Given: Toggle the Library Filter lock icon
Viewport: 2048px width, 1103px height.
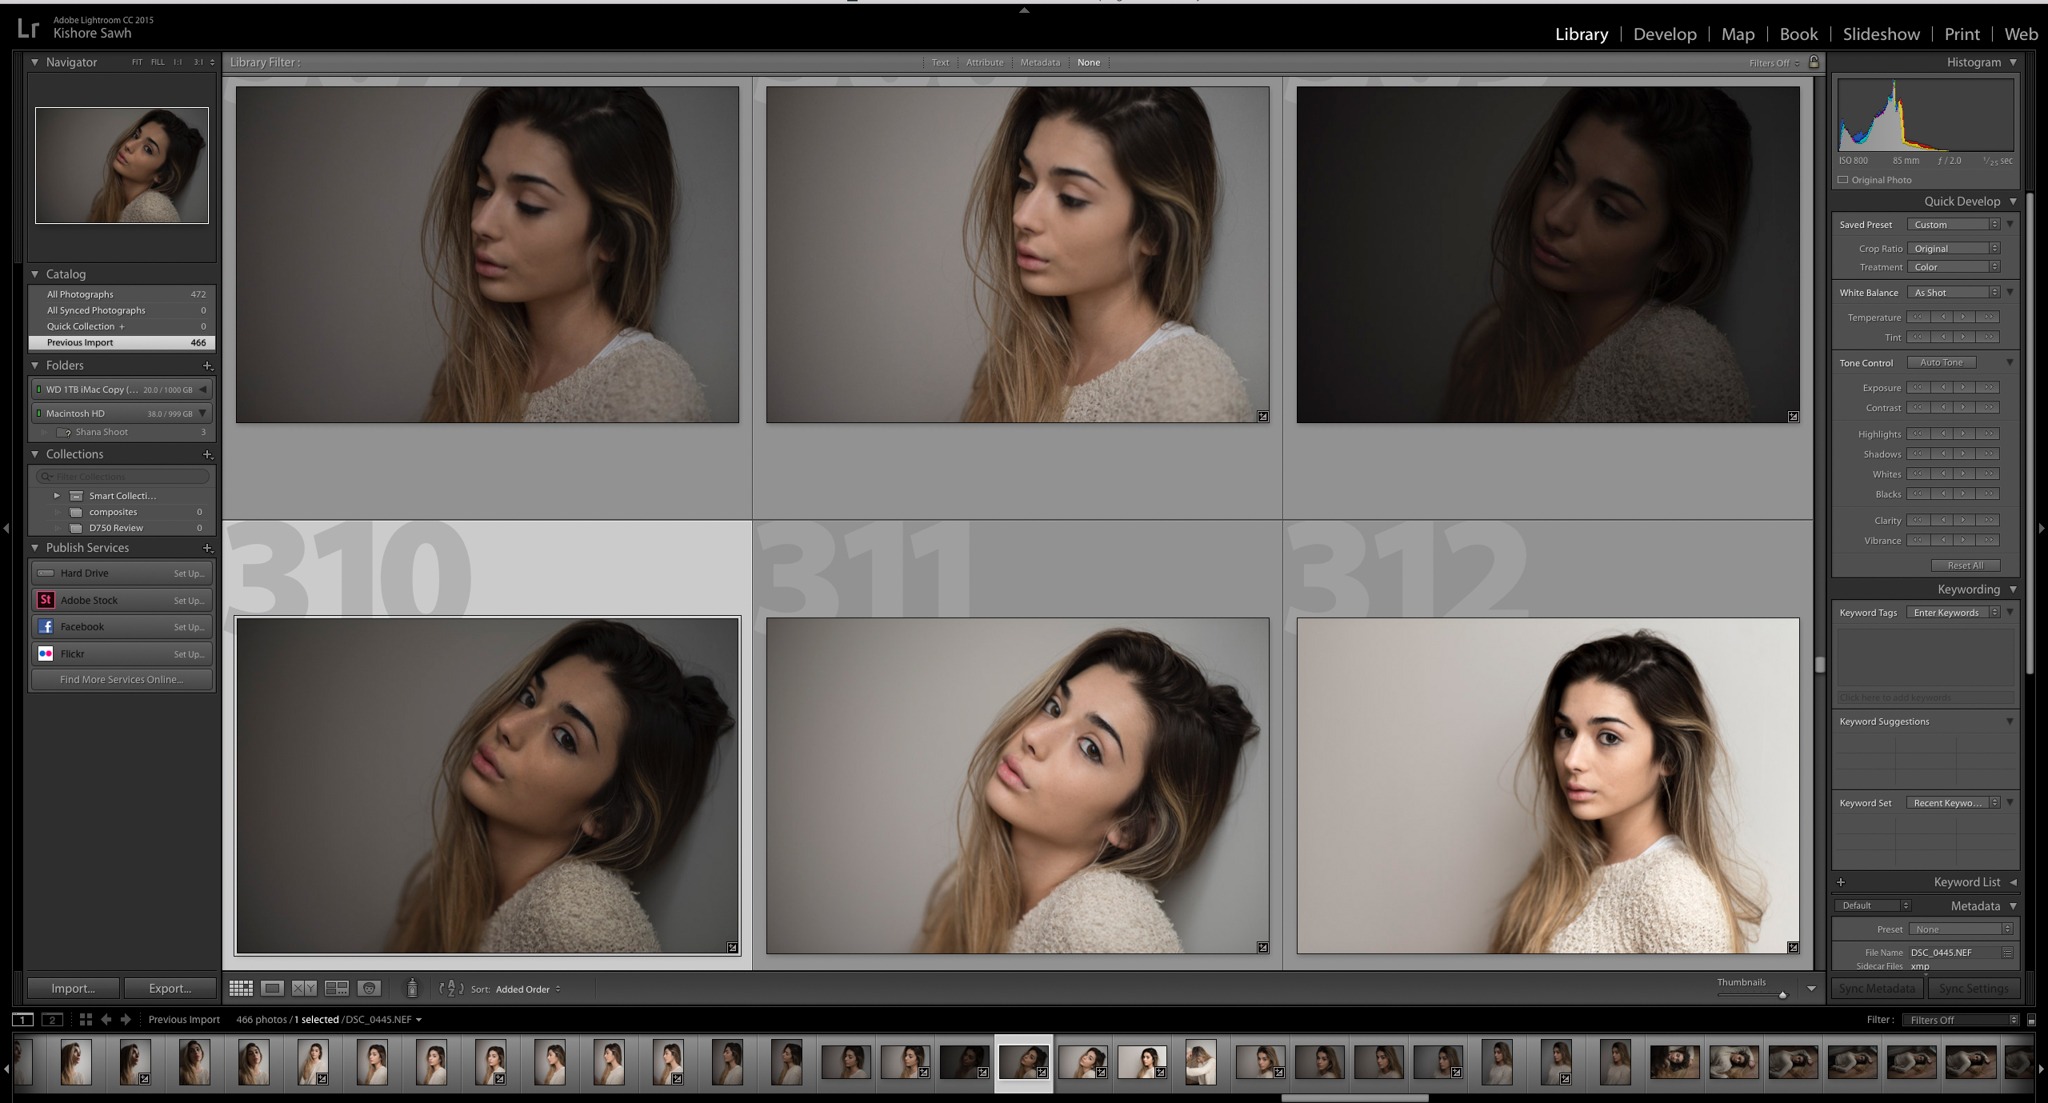Looking at the screenshot, I should pos(1814,62).
